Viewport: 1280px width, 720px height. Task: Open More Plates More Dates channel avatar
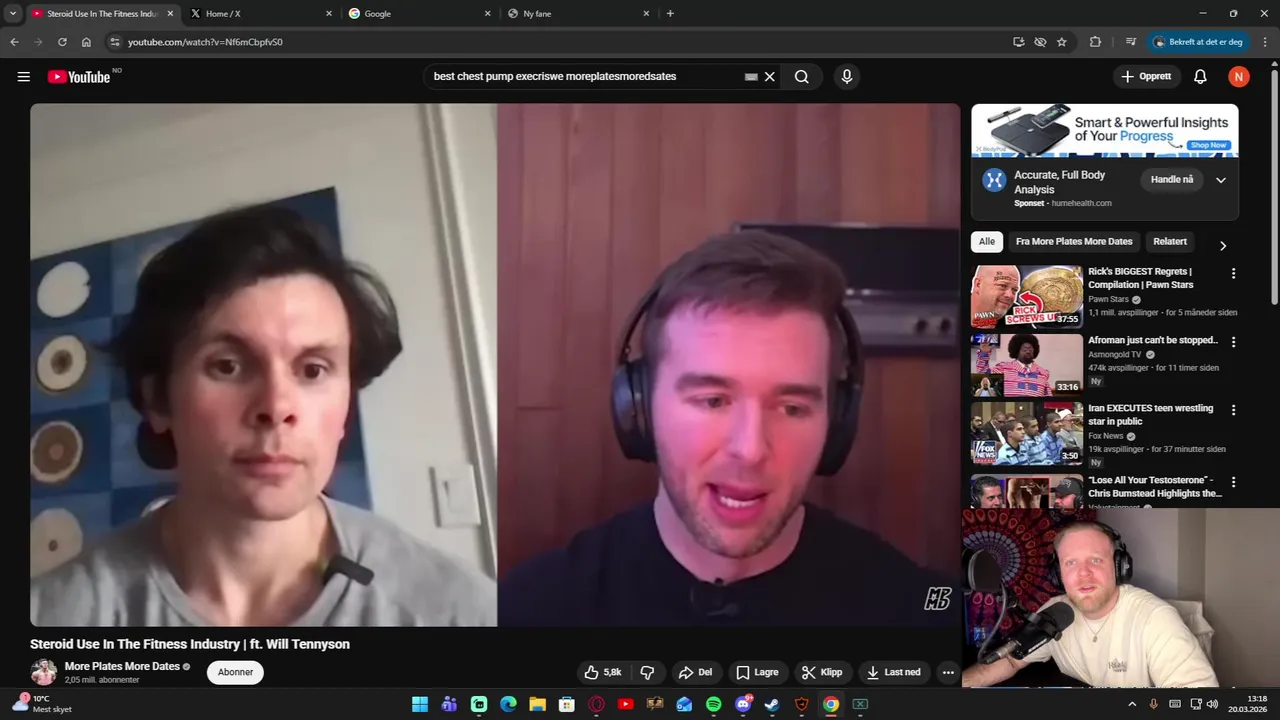43,672
